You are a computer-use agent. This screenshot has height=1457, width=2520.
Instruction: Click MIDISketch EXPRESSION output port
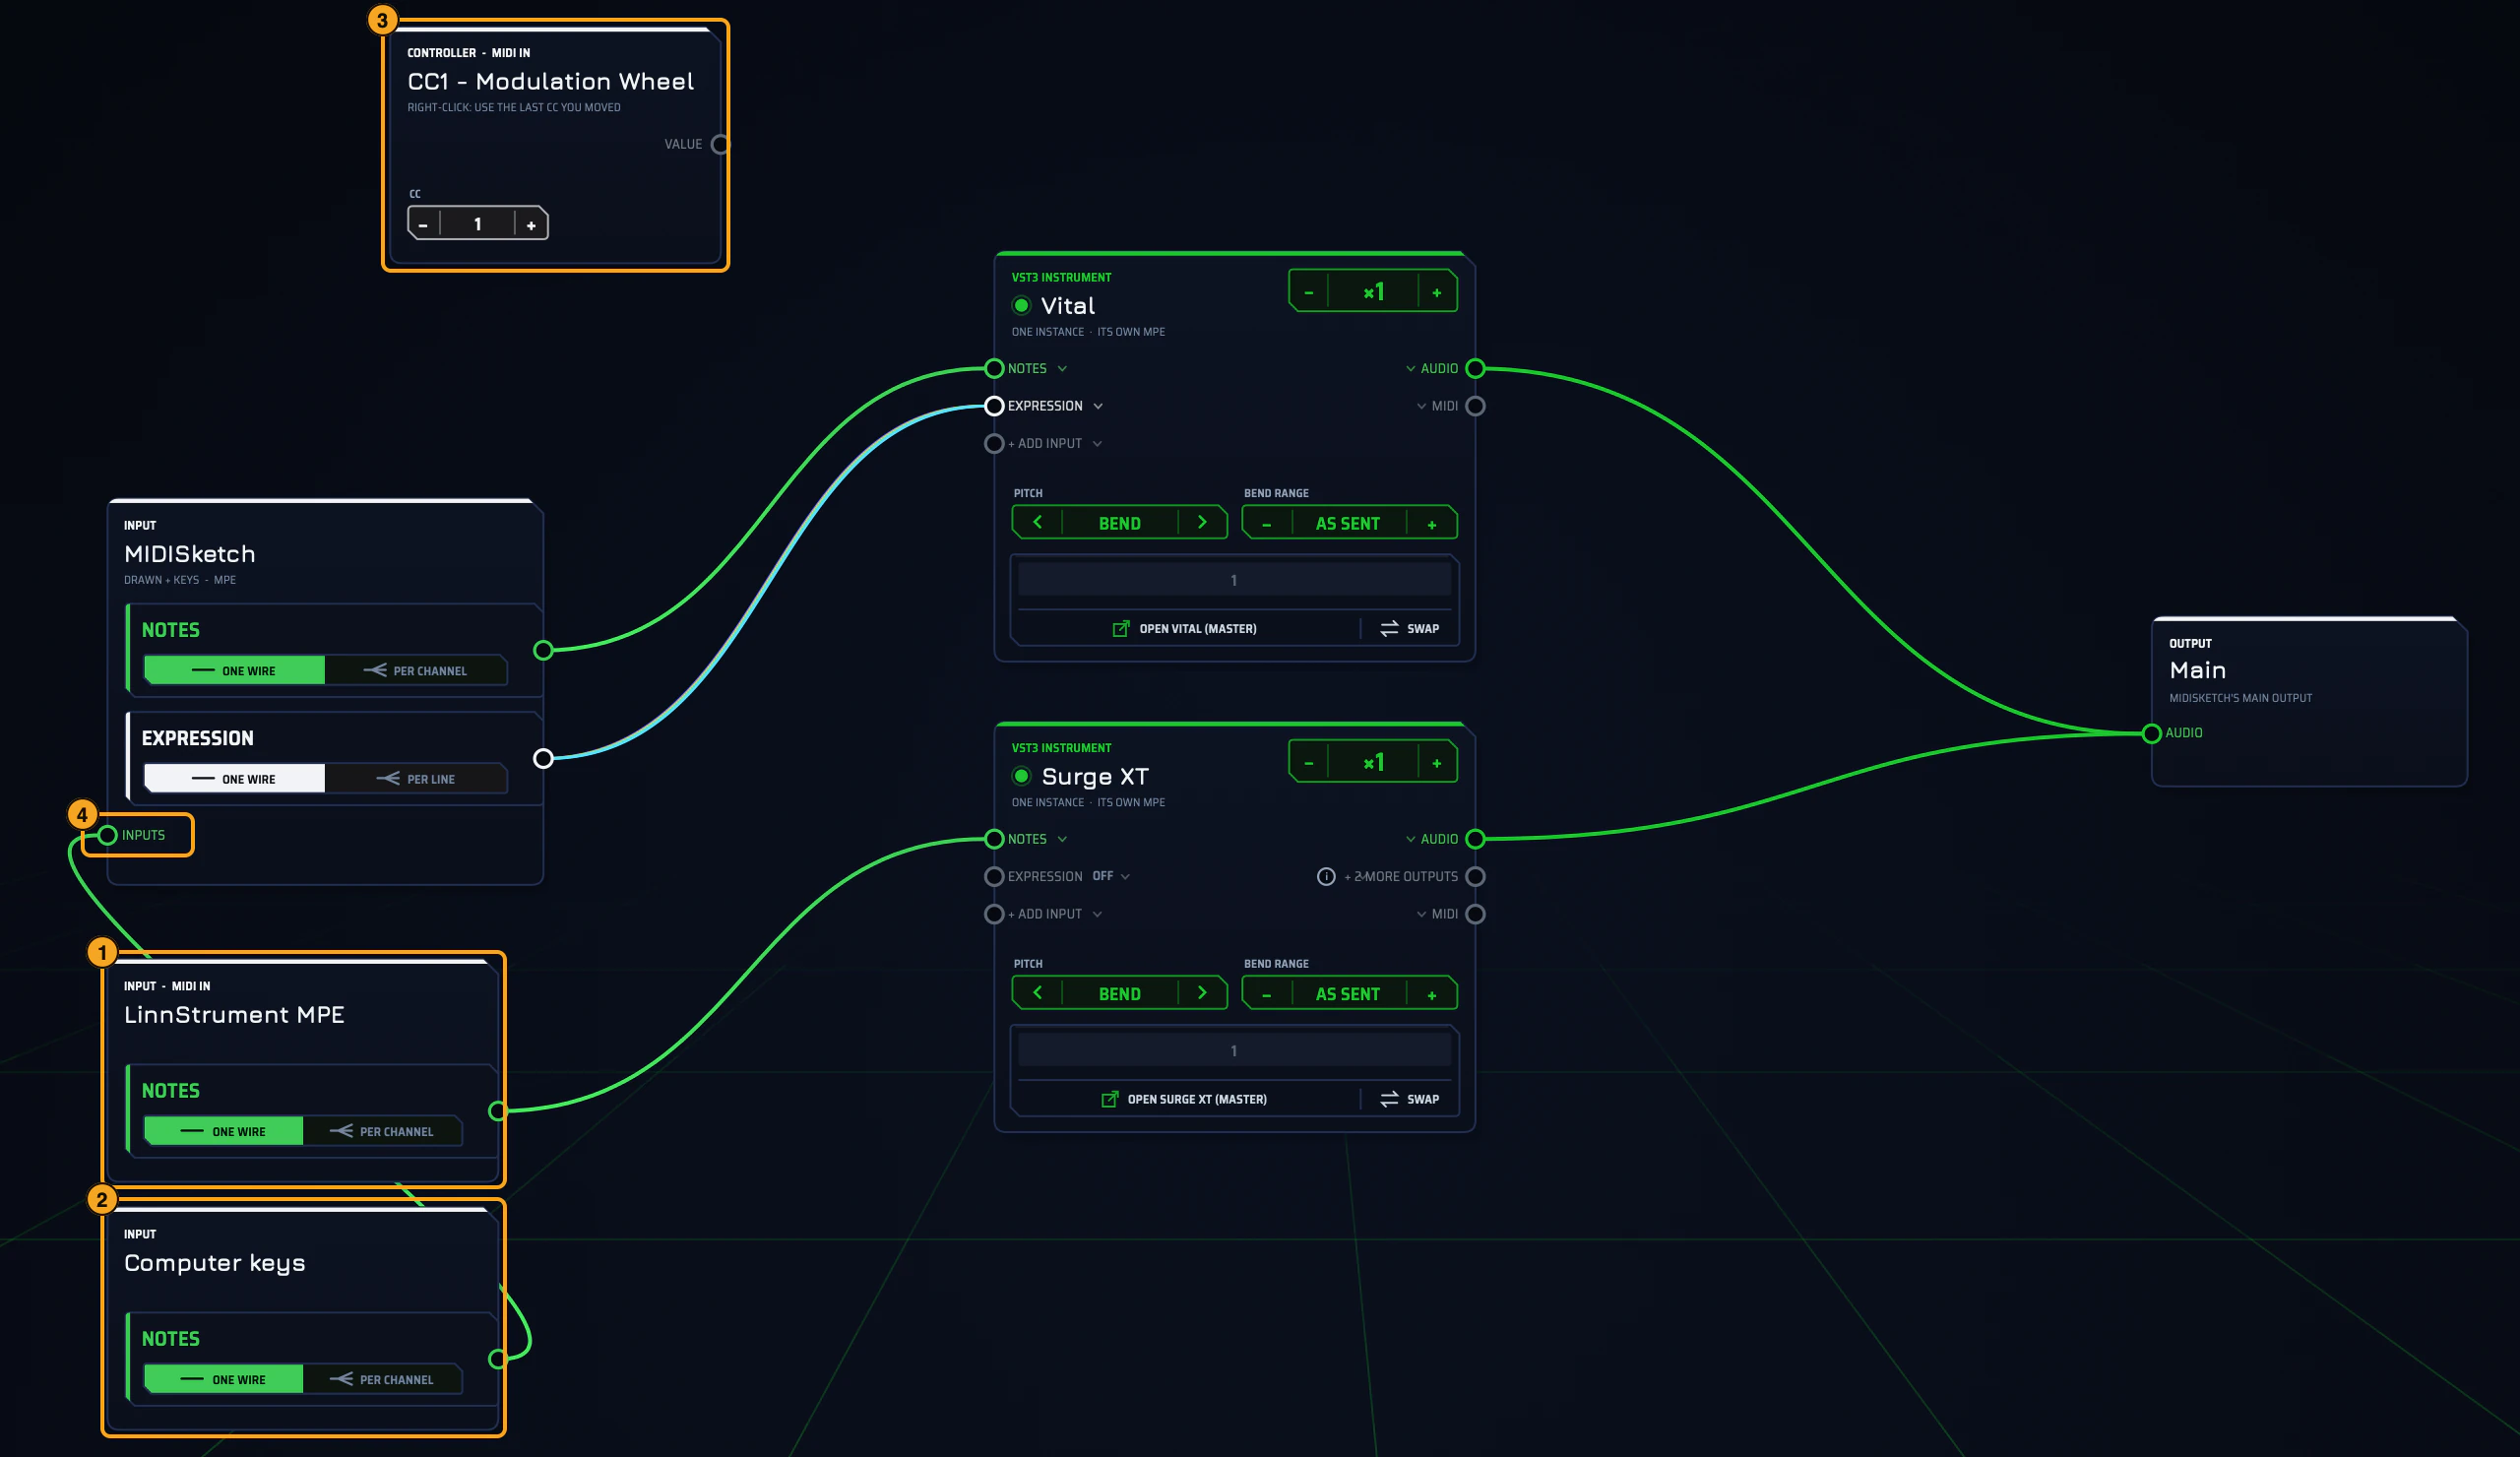543,758
